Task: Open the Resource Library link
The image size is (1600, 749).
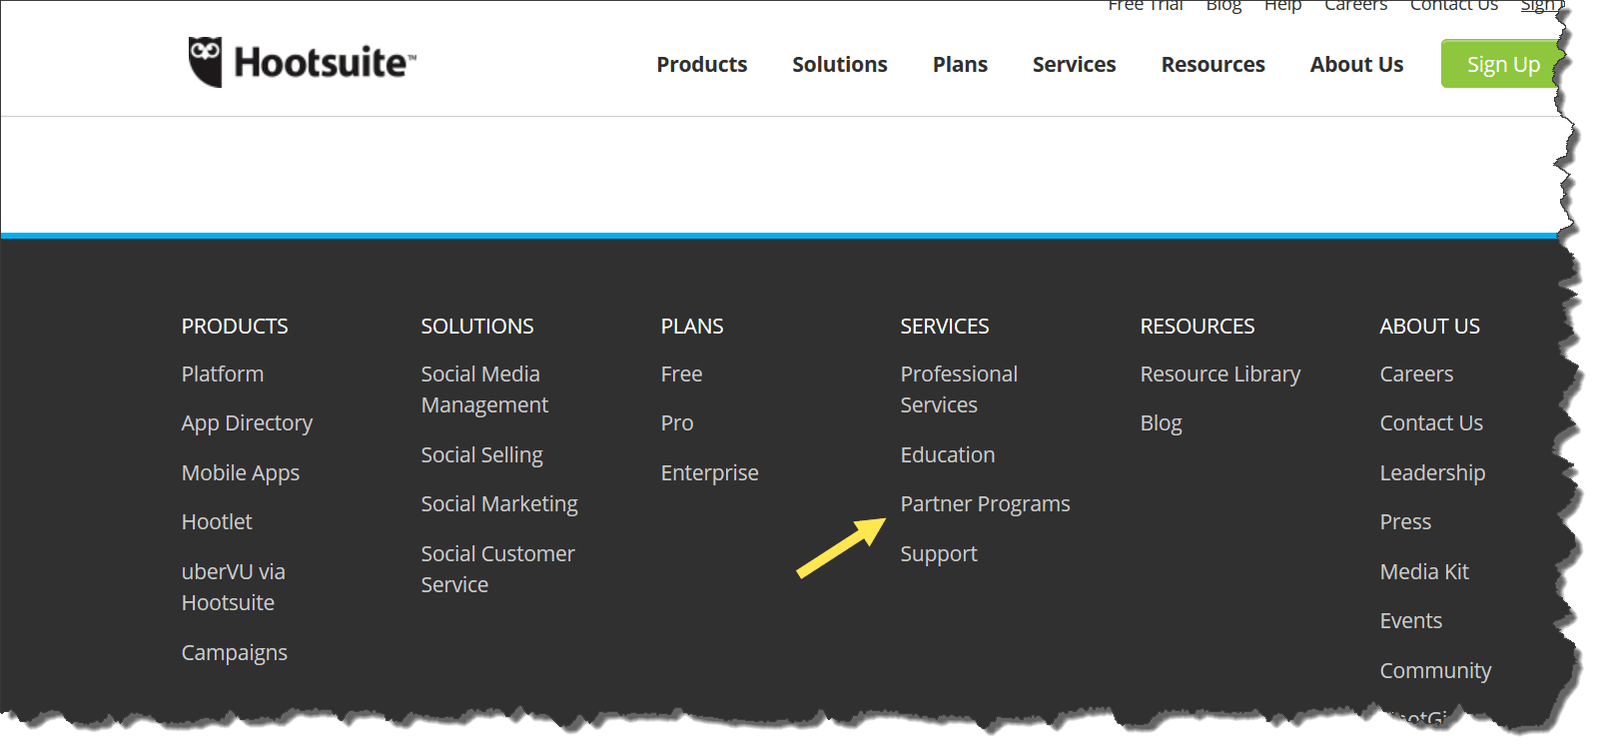Action: point(1219,374)
